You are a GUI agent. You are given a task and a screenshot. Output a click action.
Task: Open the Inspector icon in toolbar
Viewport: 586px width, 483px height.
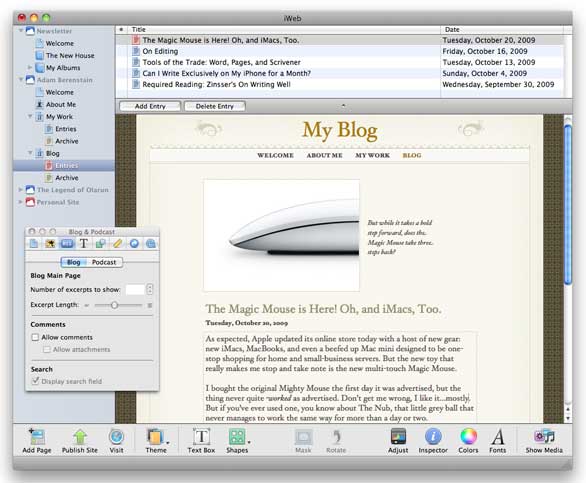pyautogui.click(x=433, y=437)
